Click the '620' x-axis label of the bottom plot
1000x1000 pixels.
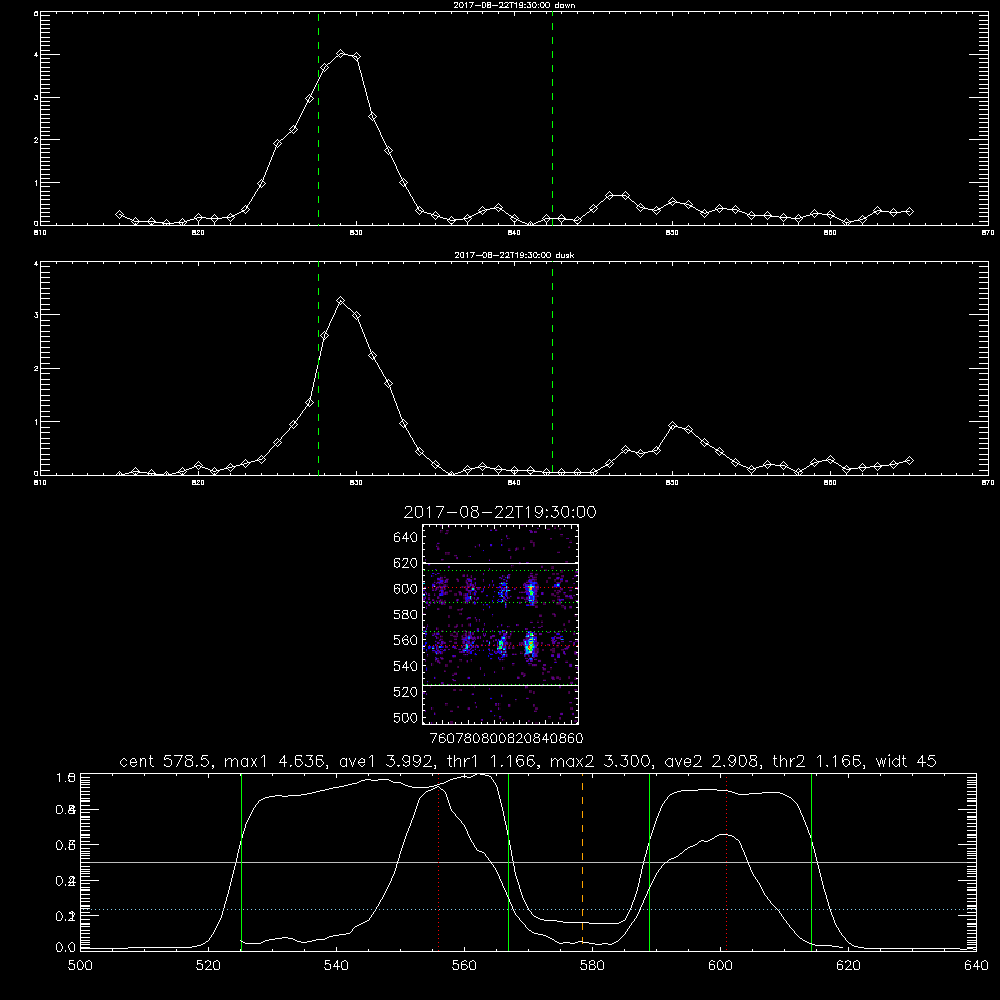[x=848, y=966]
